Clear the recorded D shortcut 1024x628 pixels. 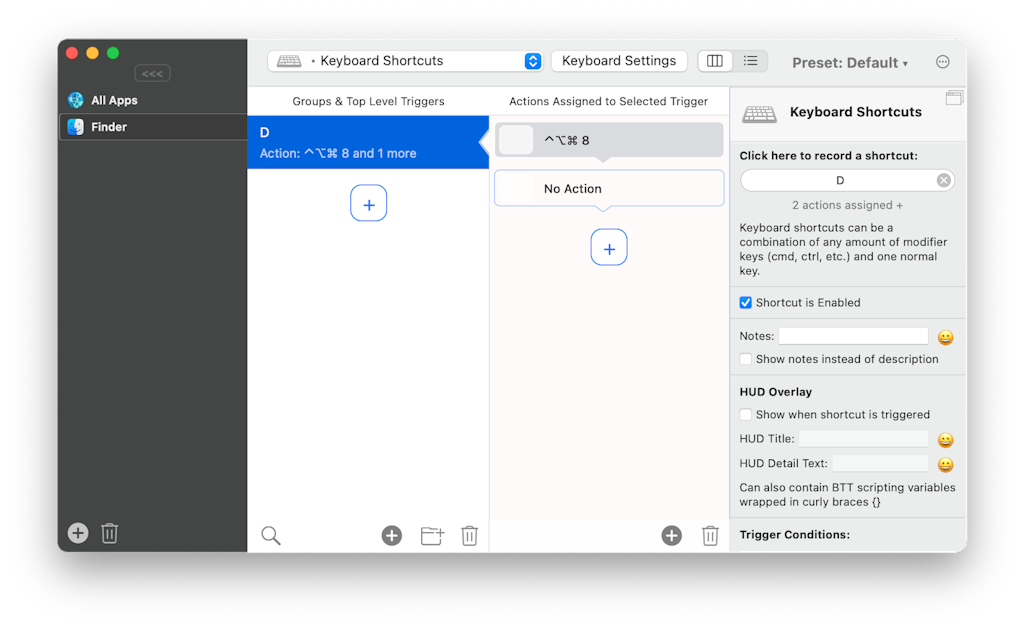(942, 180)
